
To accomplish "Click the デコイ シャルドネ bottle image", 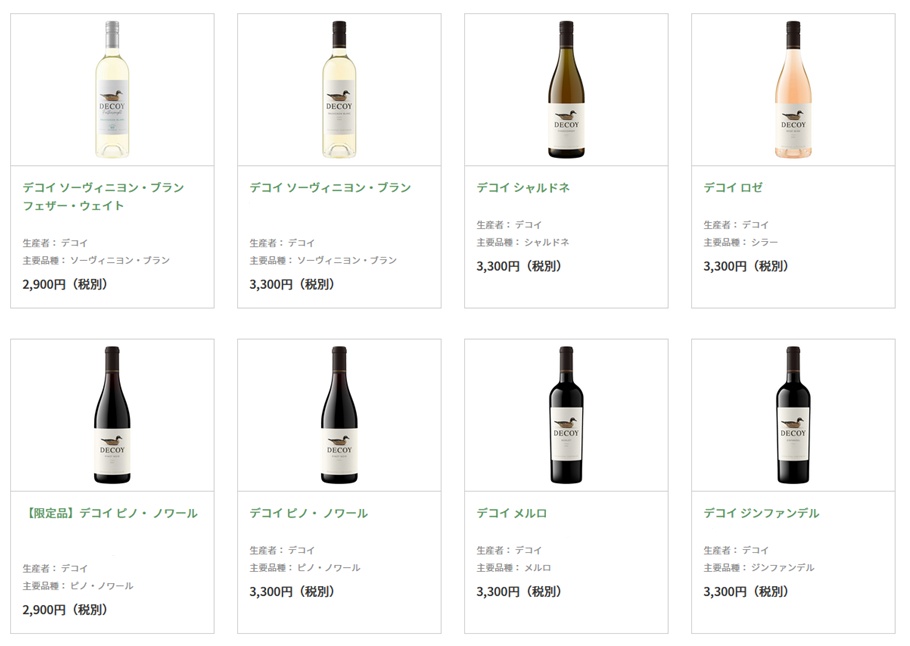I will (566, 89).
